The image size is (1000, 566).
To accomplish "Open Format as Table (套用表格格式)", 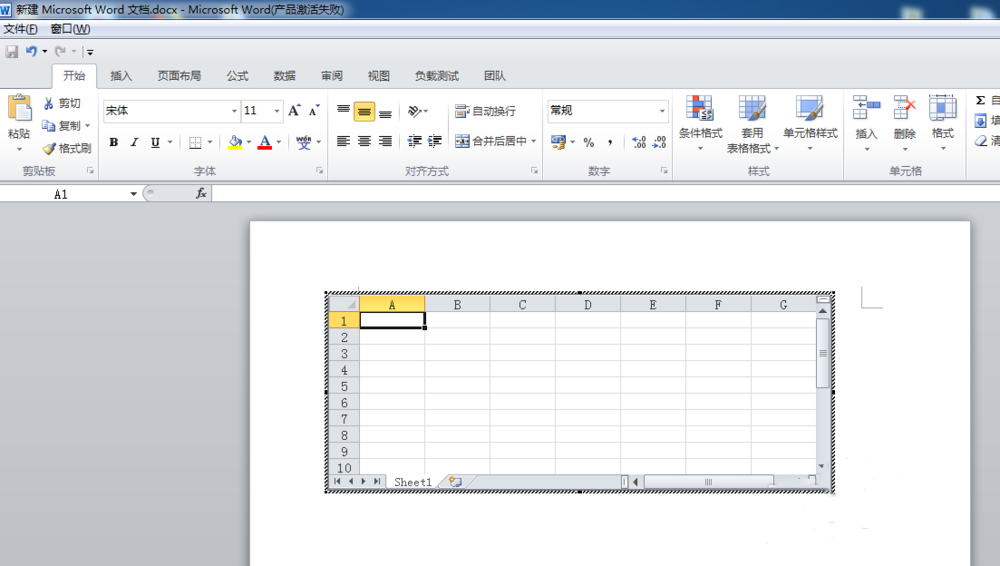I will point(753,124).
